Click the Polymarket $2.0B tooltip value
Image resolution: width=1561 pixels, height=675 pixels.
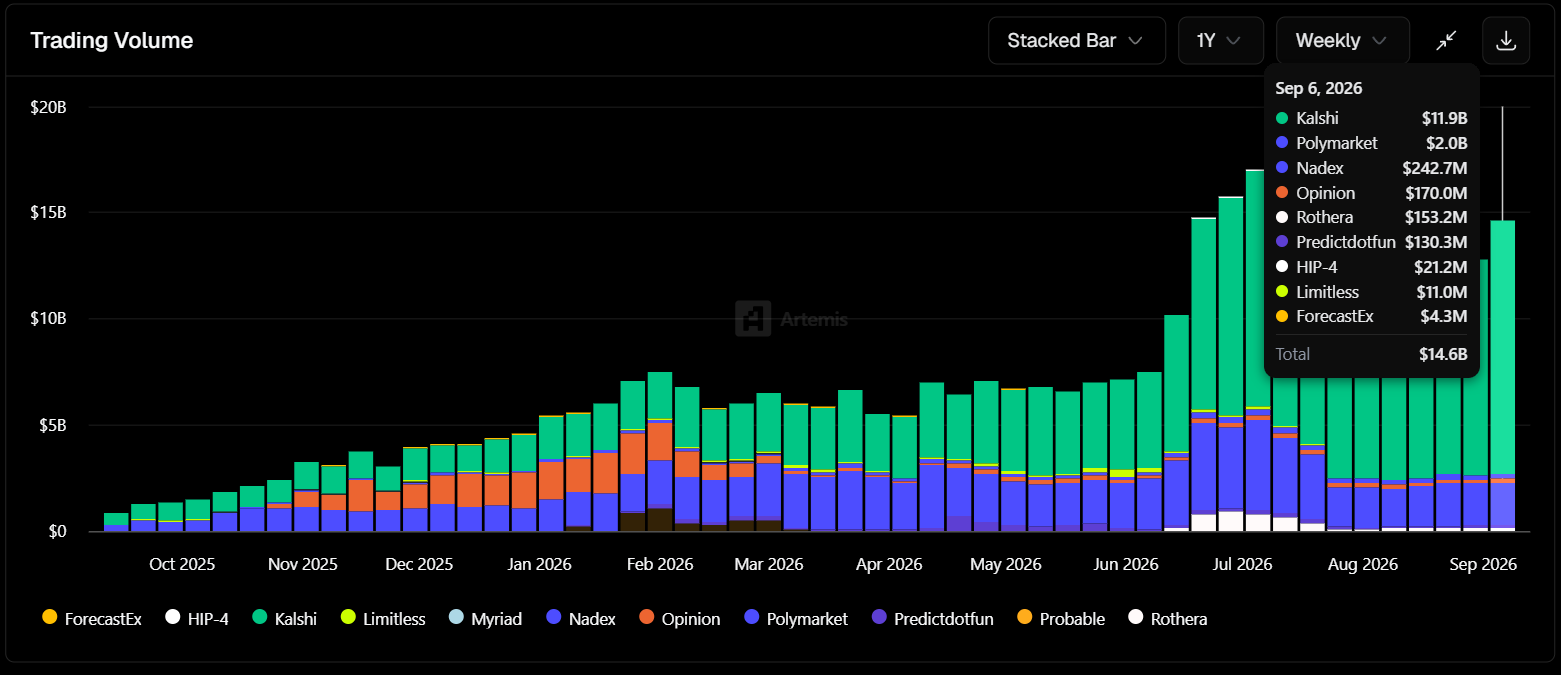(1447, 143)
